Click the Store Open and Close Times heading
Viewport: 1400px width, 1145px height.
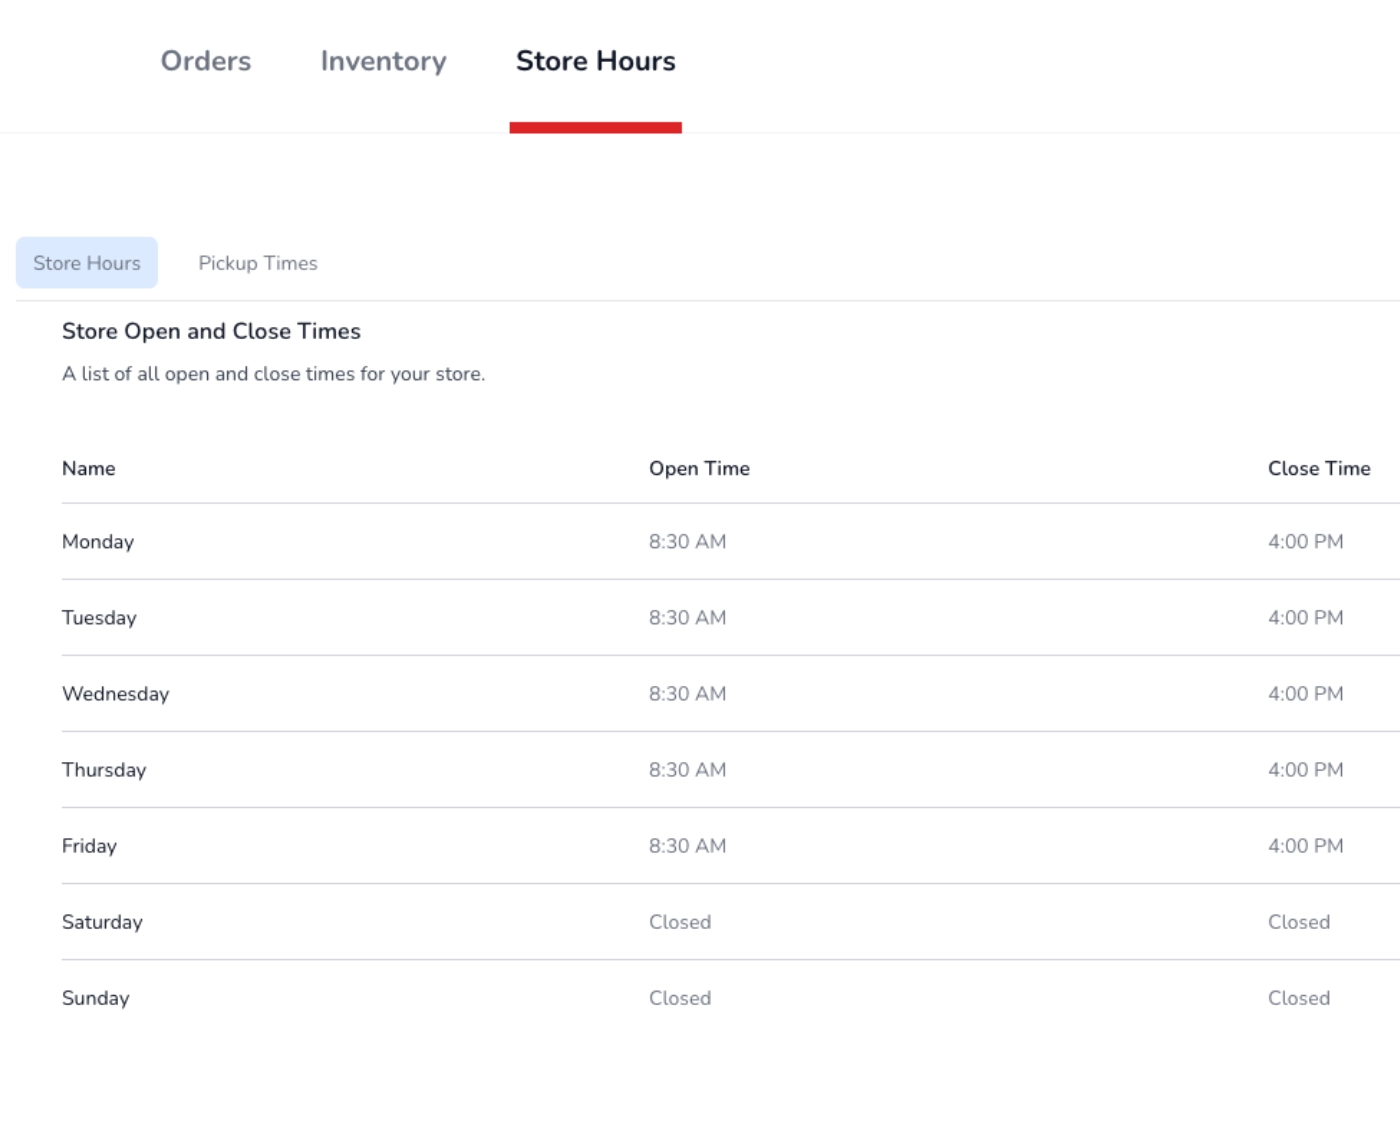(x=211, y=330)
